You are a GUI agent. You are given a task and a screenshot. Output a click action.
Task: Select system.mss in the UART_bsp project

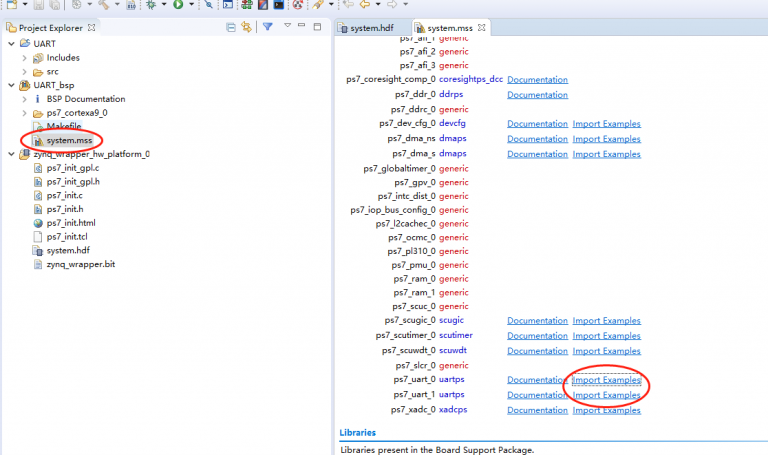pyautogui.click(x=69, y=141)
